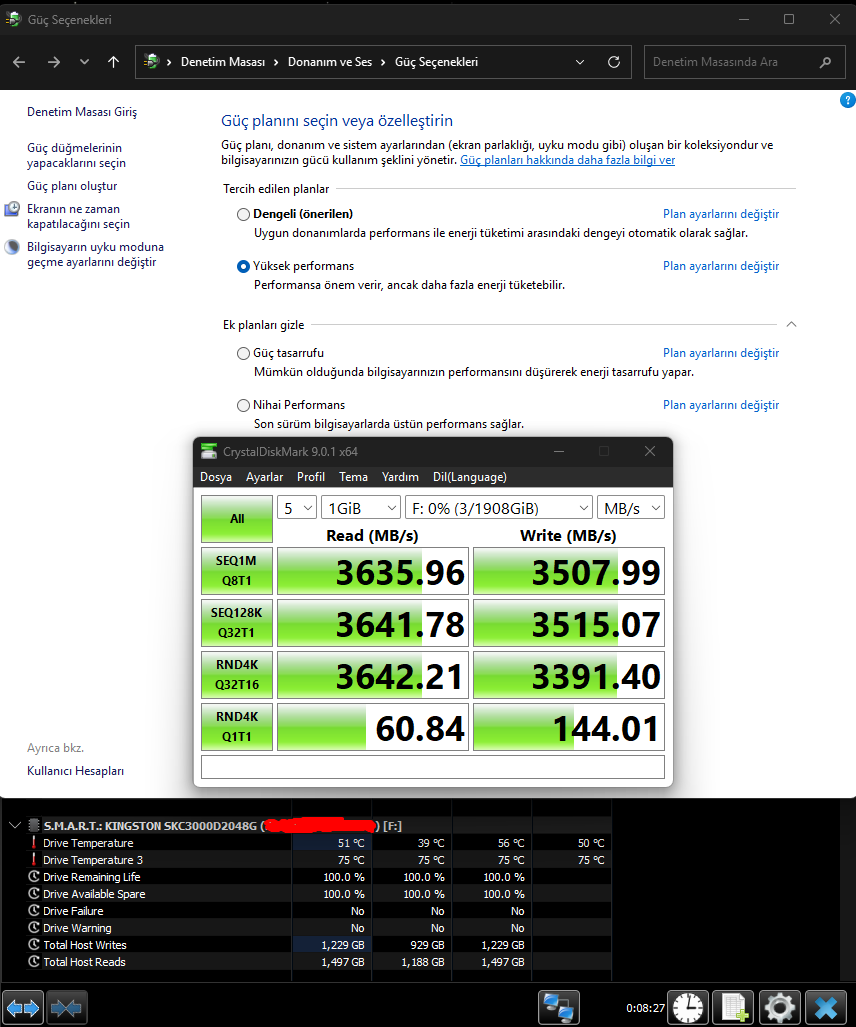
Task: Select Yüksek performans power plan
Action: tap(243, 266)
